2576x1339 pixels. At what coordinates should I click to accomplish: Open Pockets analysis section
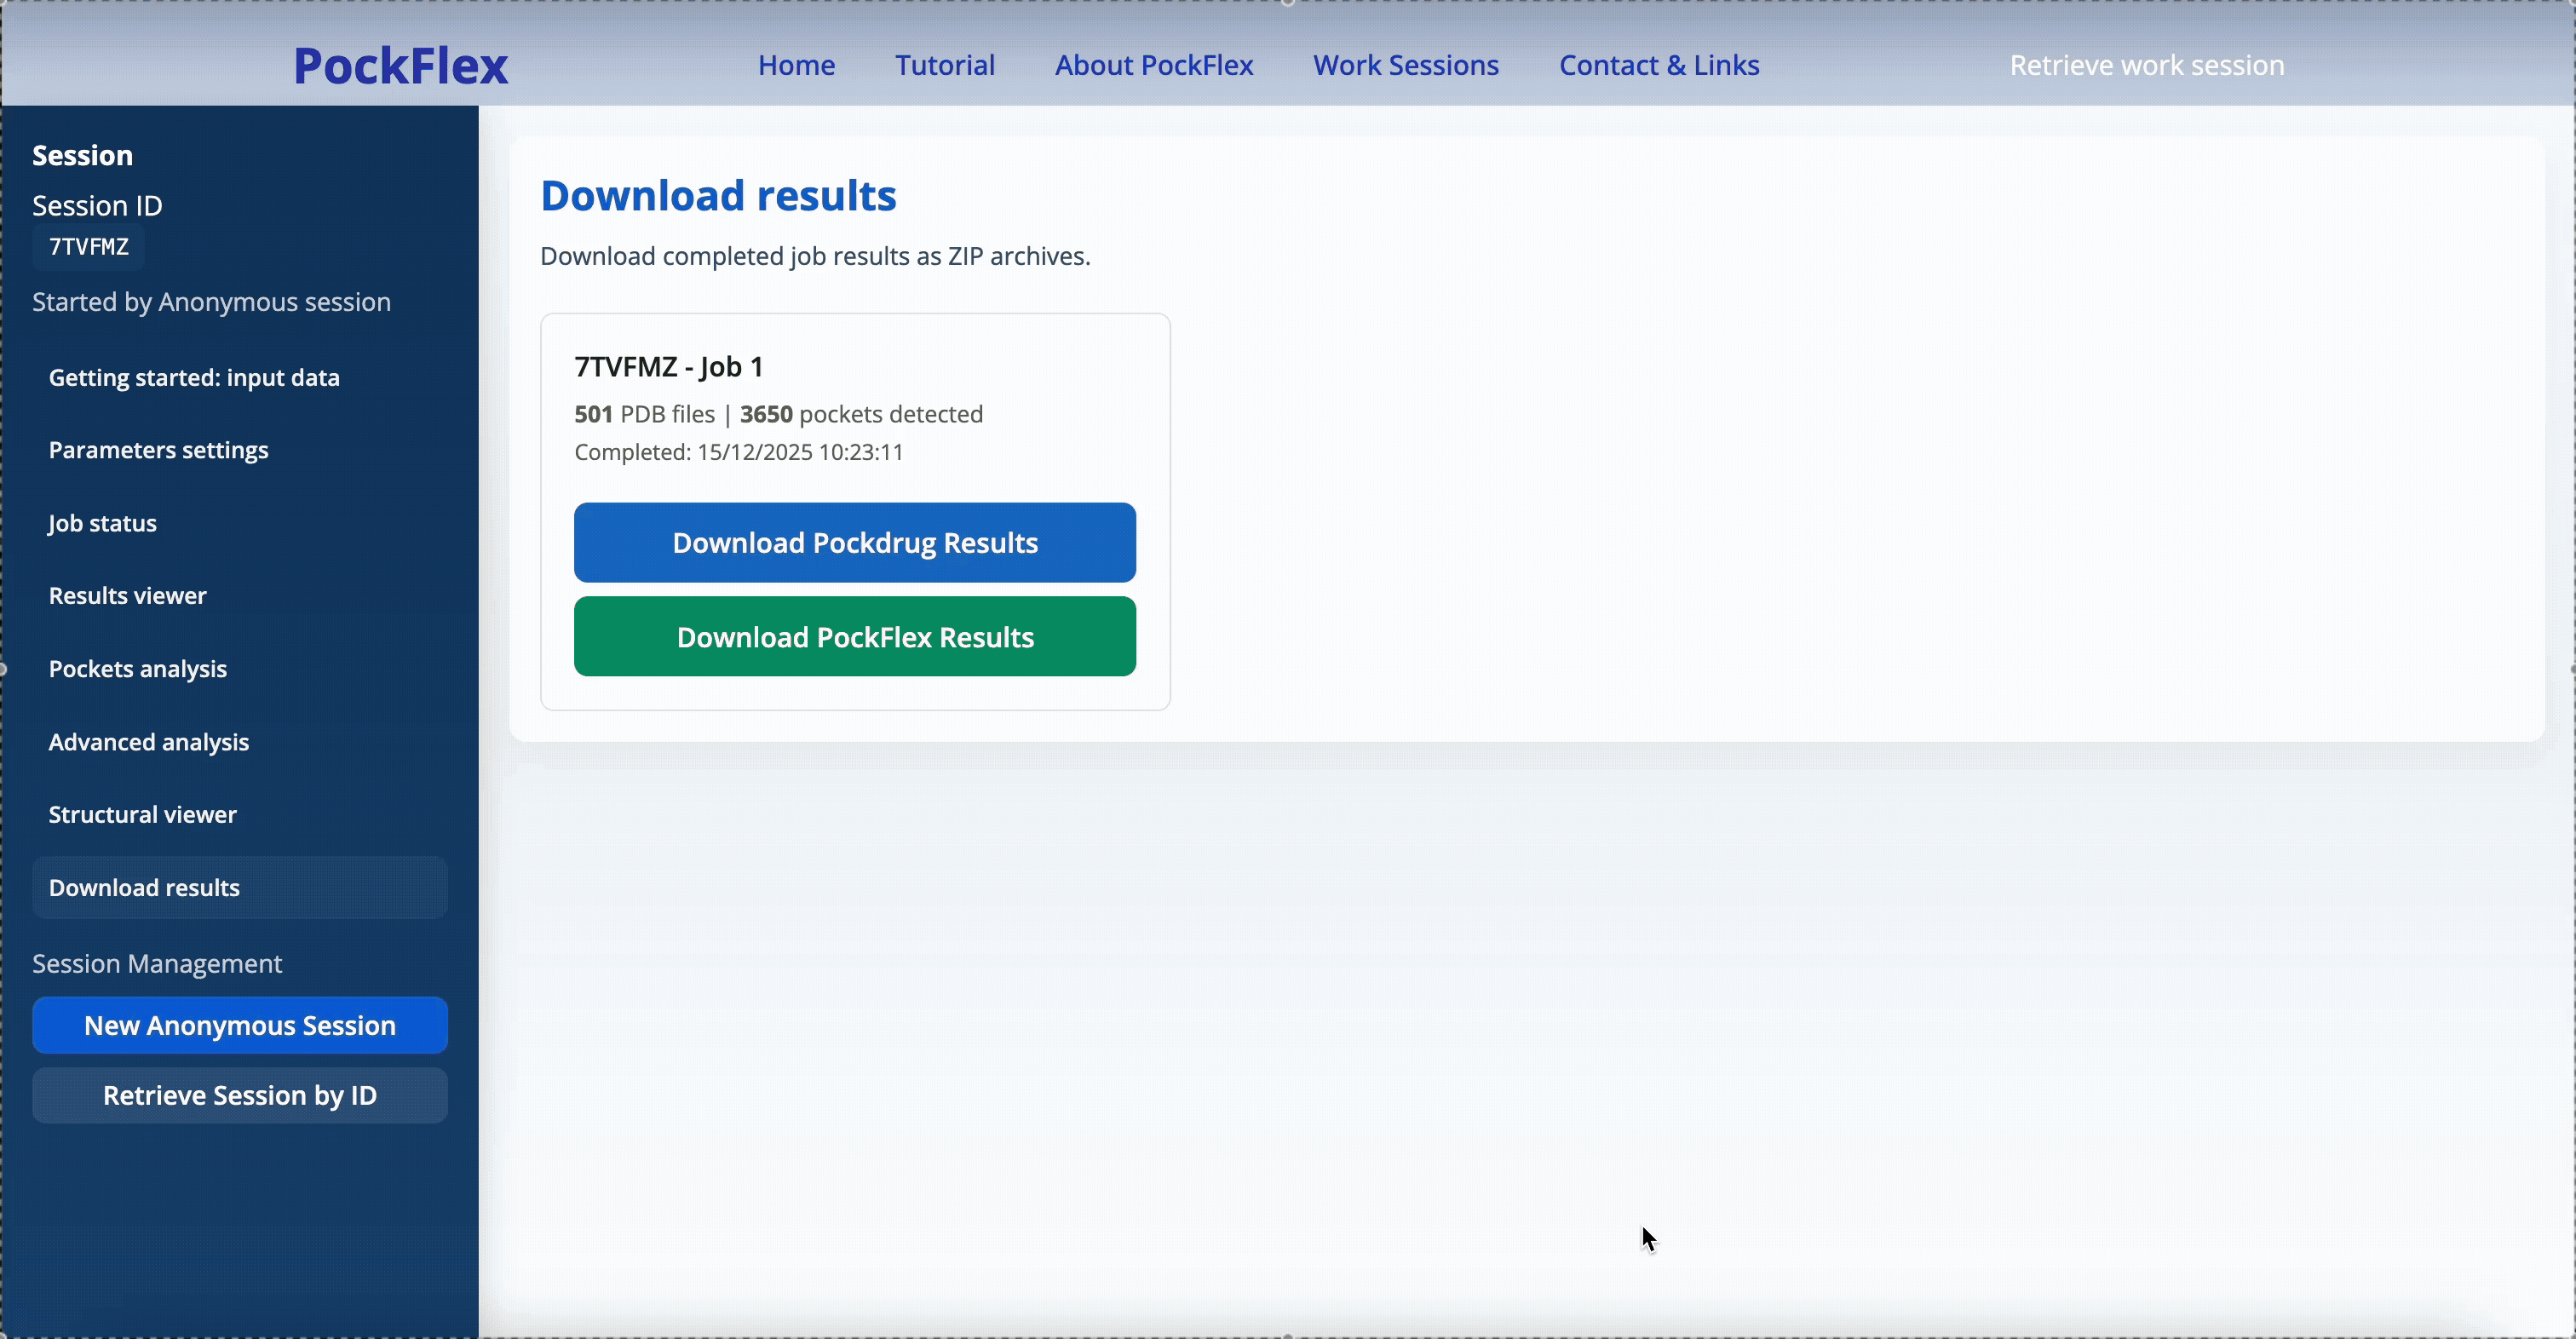point(240,669)
